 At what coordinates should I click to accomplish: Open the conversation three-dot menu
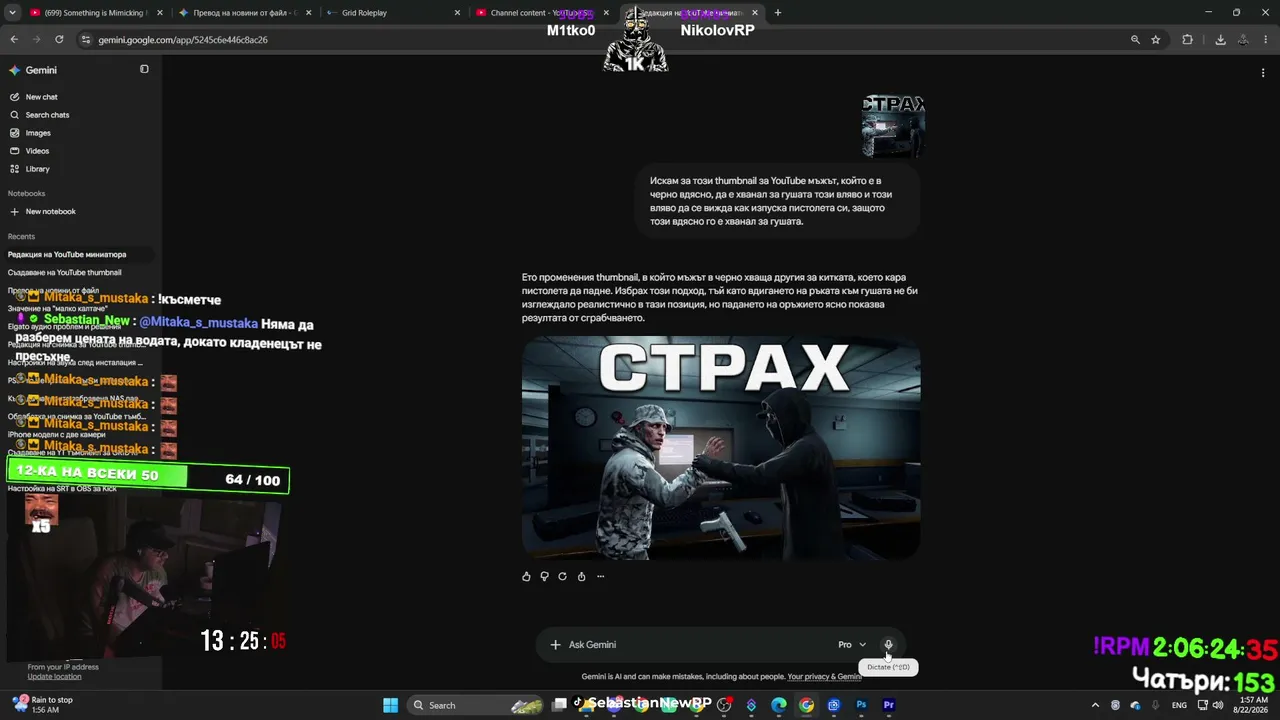coord(1263,72)
